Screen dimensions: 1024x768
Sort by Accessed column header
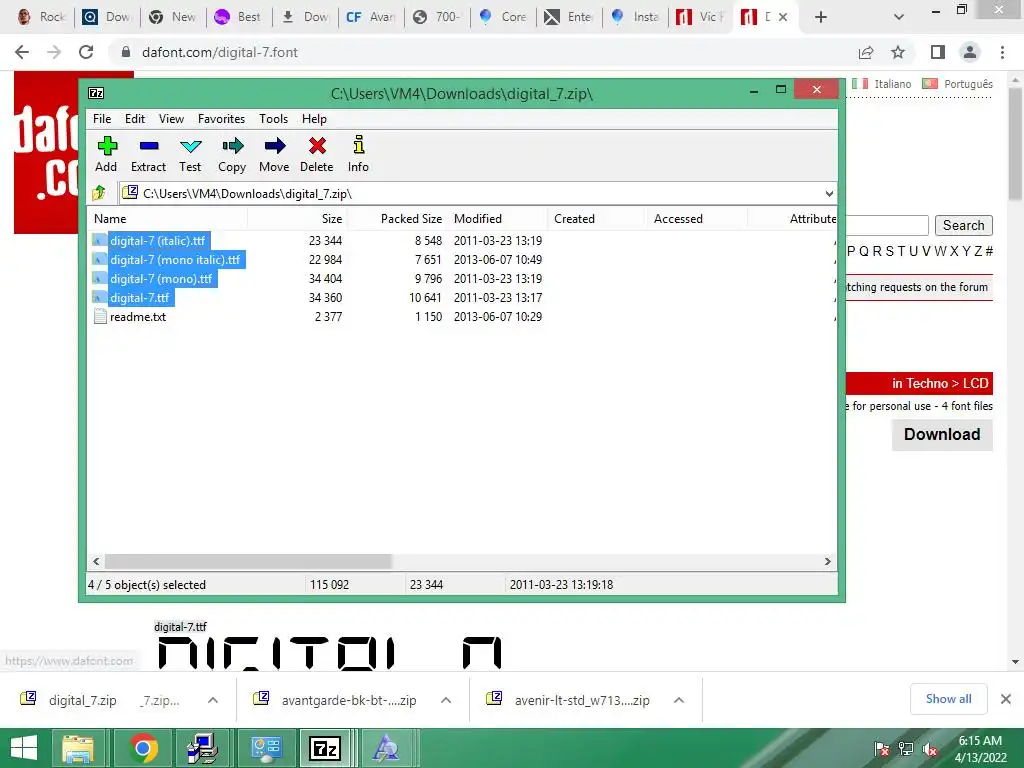tap(697, 219)
